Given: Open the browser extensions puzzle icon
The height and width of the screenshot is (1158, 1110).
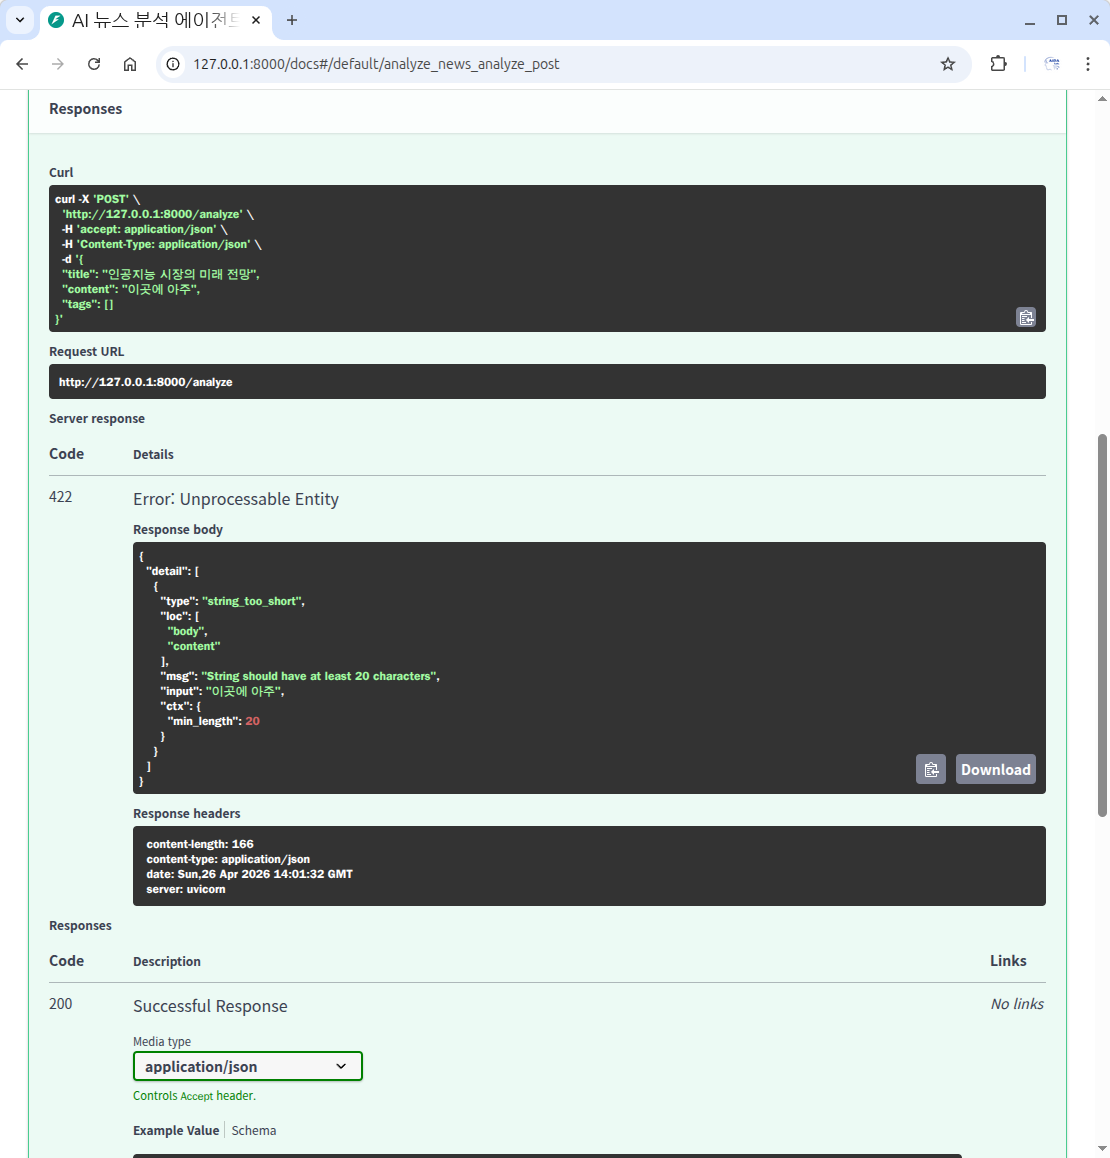Looking at the screenshot, I should pos(998,64).
